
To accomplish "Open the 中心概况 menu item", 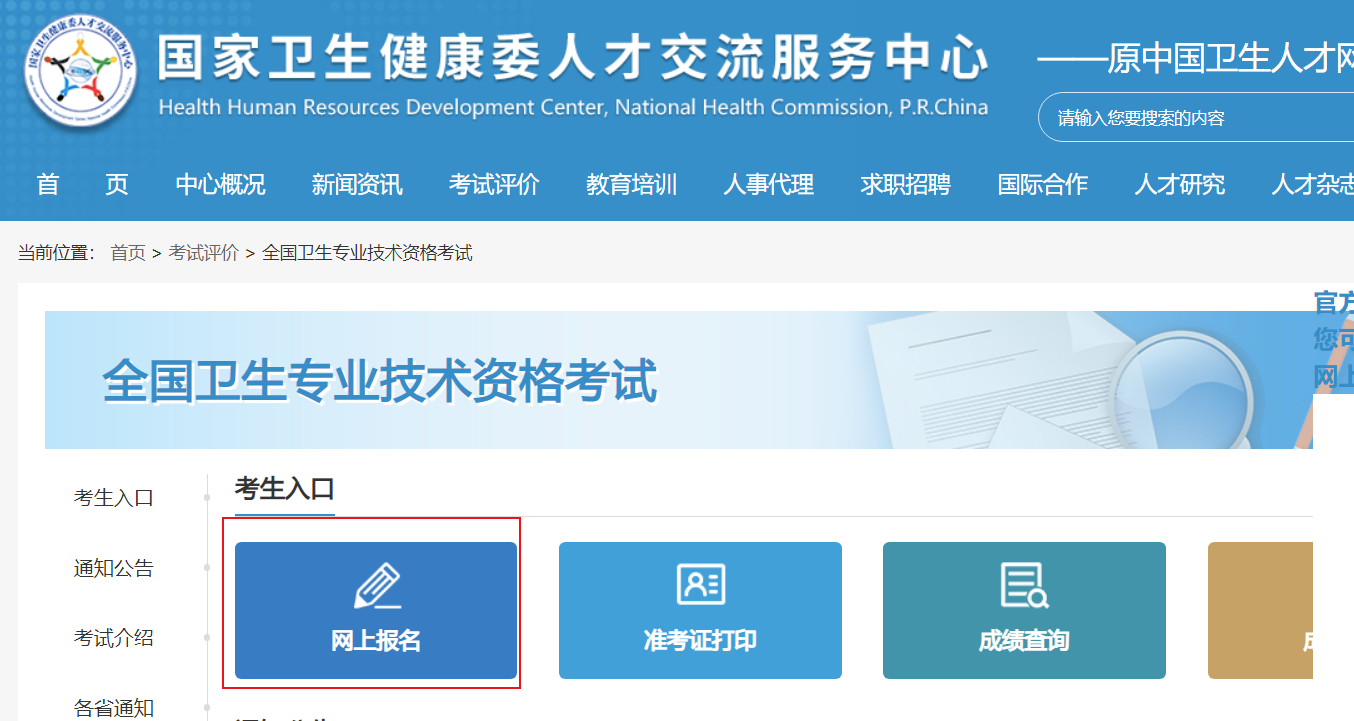I will point(220,185).
